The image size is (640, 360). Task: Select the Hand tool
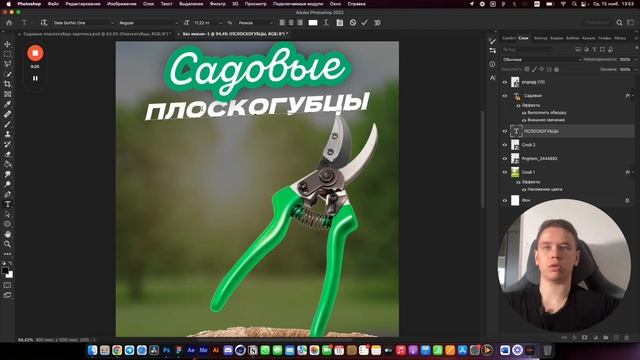pyautogui.click(x=7, y=234)
